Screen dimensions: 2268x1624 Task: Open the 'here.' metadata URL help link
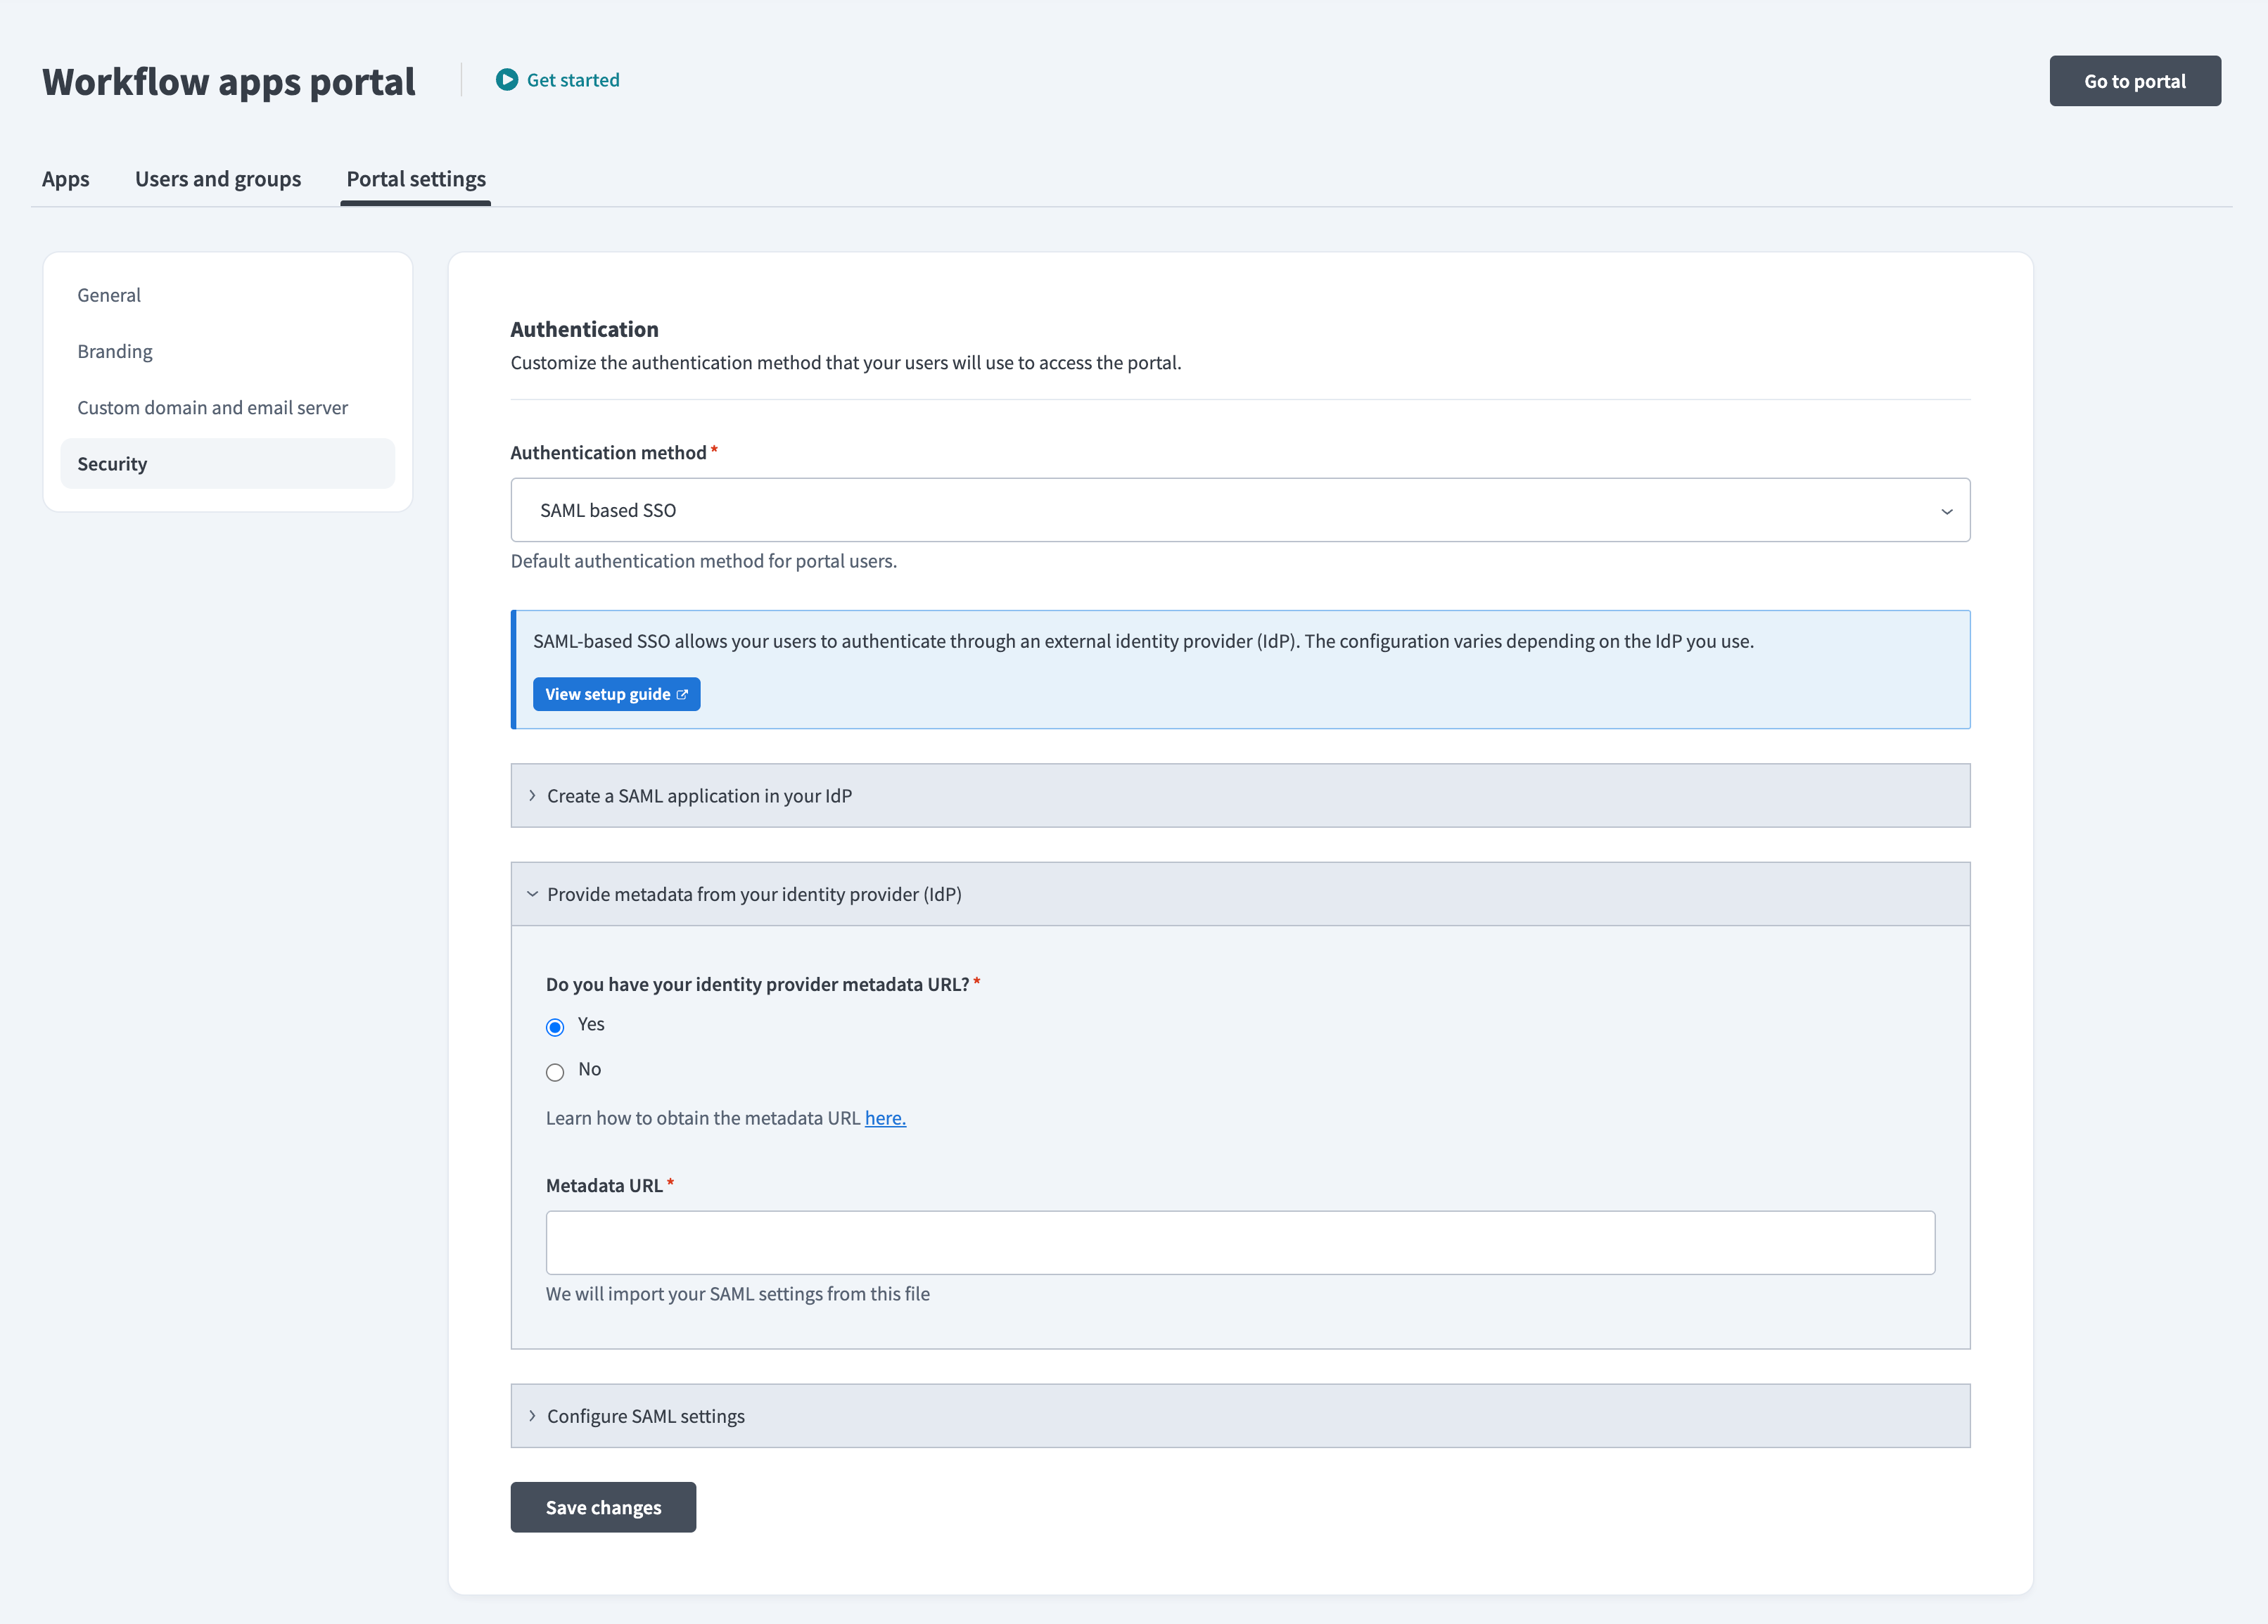coord(885,1118)
